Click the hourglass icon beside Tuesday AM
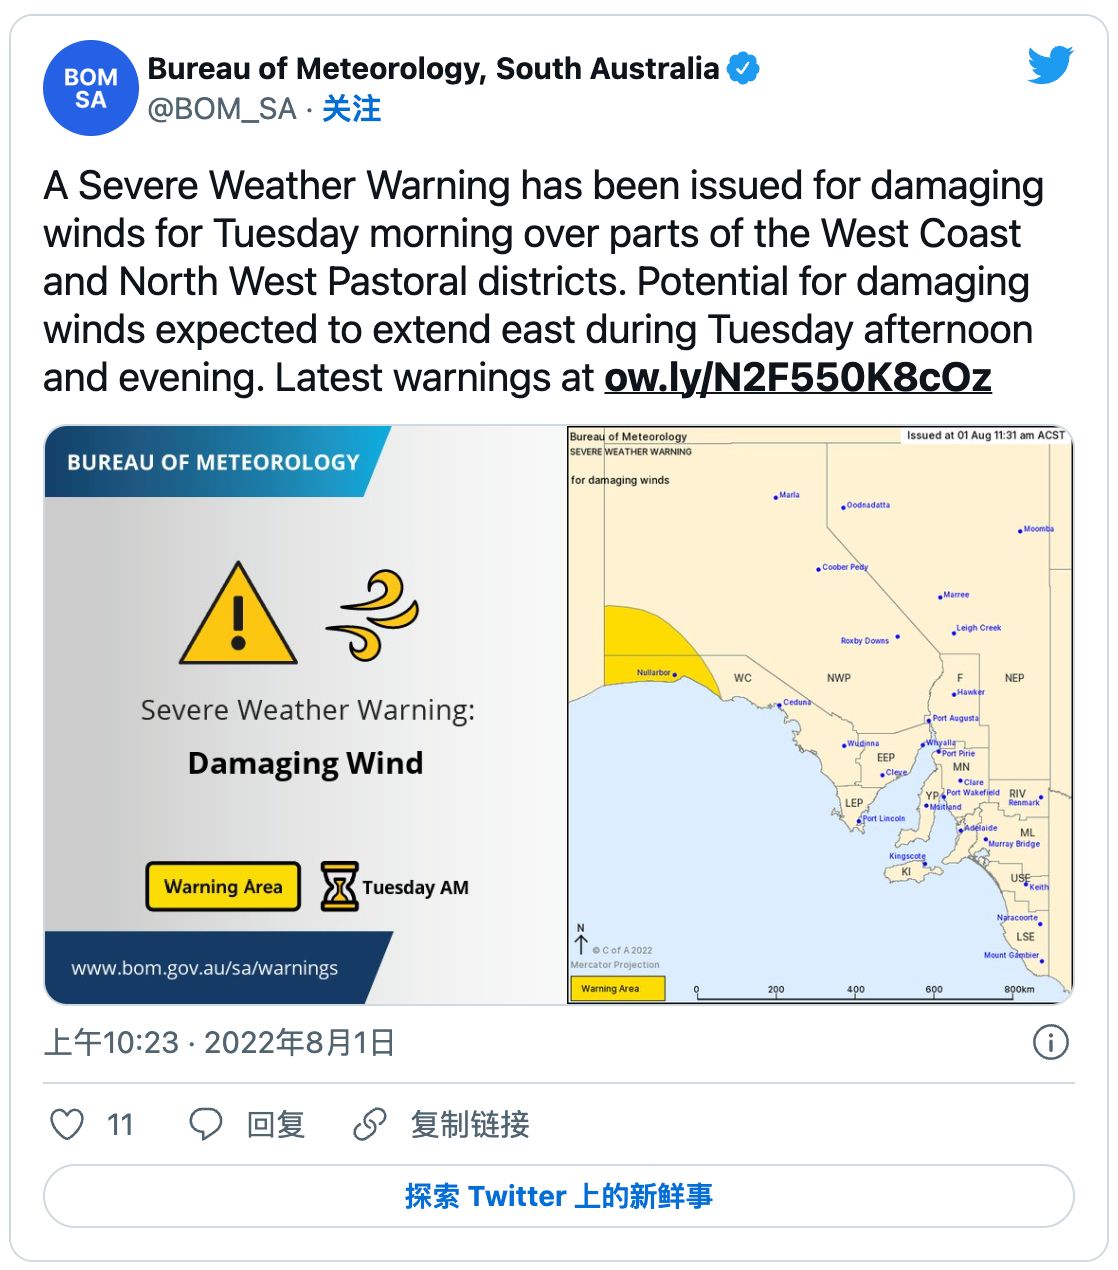This screenshot has width=1118, height=1270. (338, 886)
